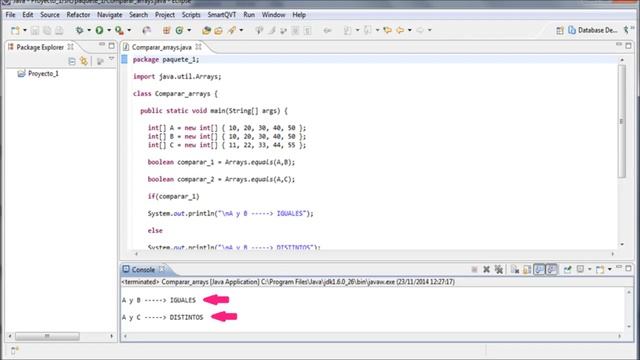Collapse all in Package Explorer
The image size is (640, 360).
coord(72,61)
